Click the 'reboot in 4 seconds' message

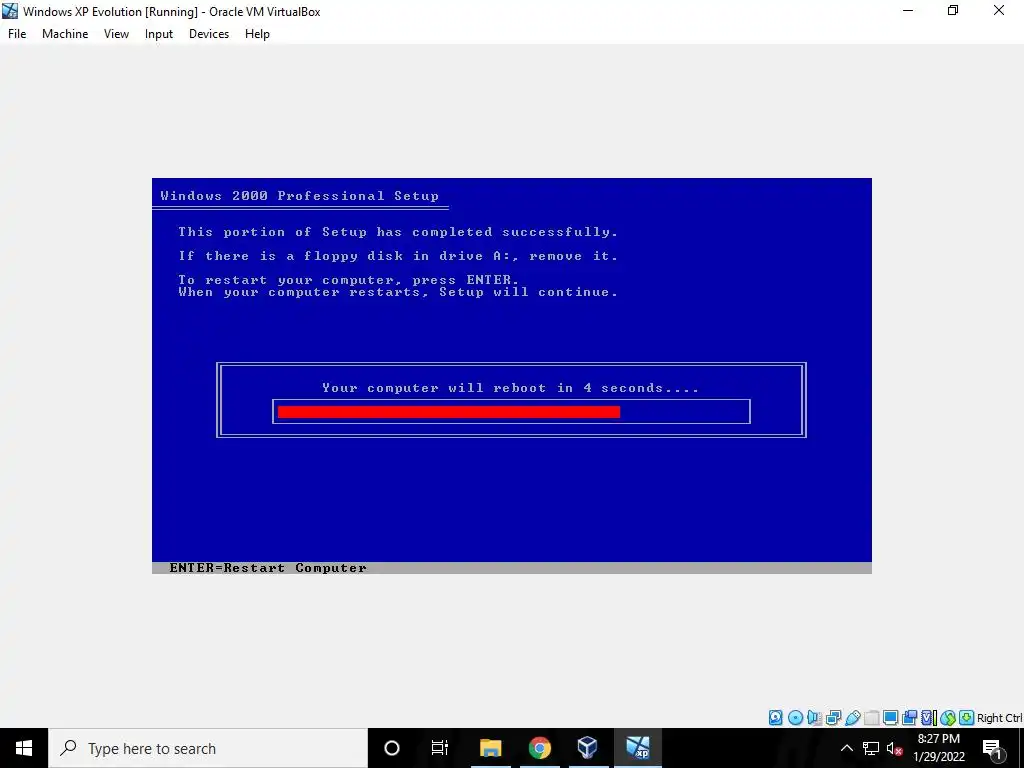click(x=511, y=388)
